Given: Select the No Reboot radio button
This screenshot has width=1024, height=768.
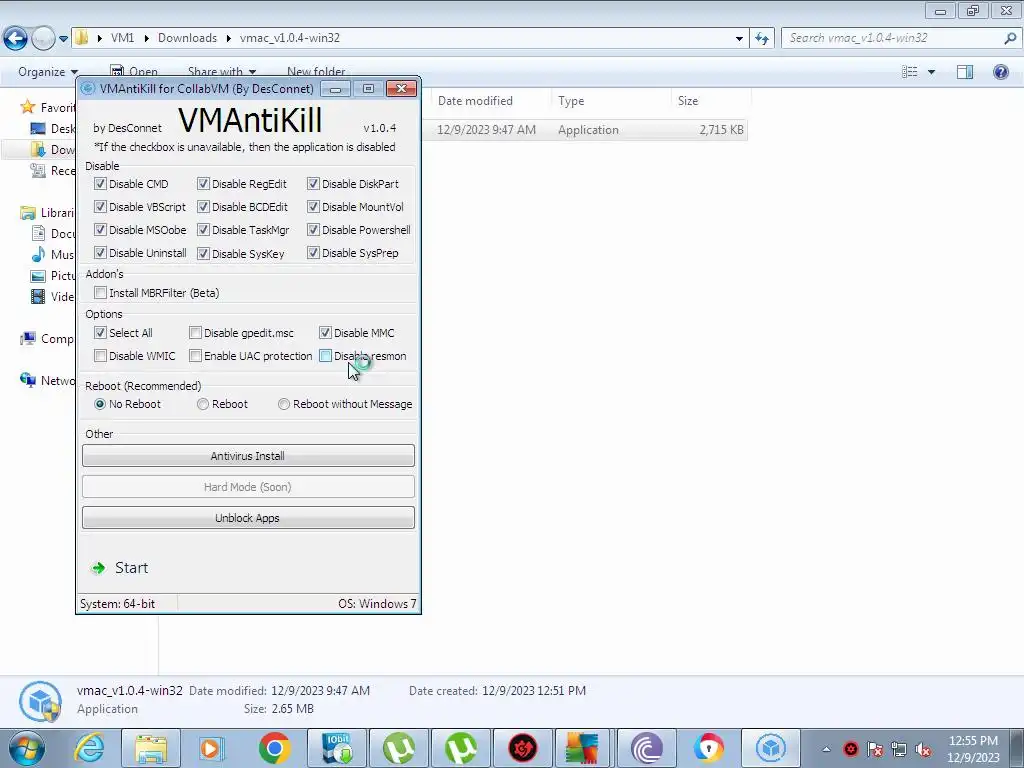Looking at the screenshot, I should 100,404.
